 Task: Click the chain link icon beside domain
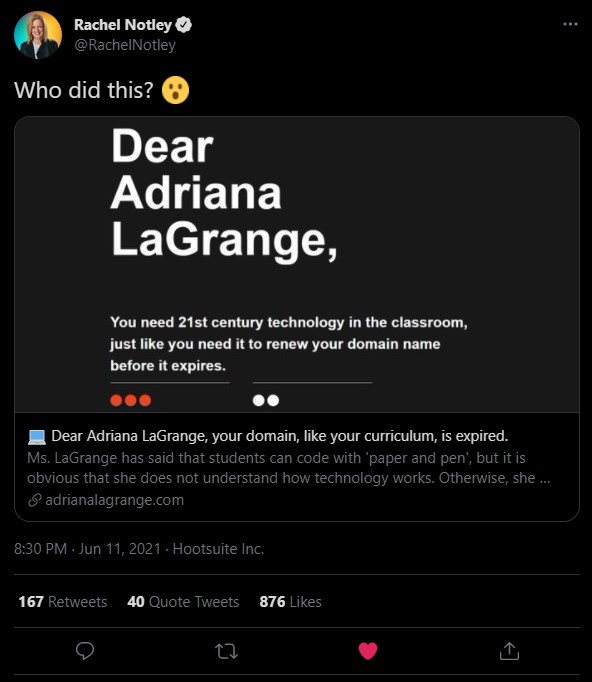(x=35, y=500)
